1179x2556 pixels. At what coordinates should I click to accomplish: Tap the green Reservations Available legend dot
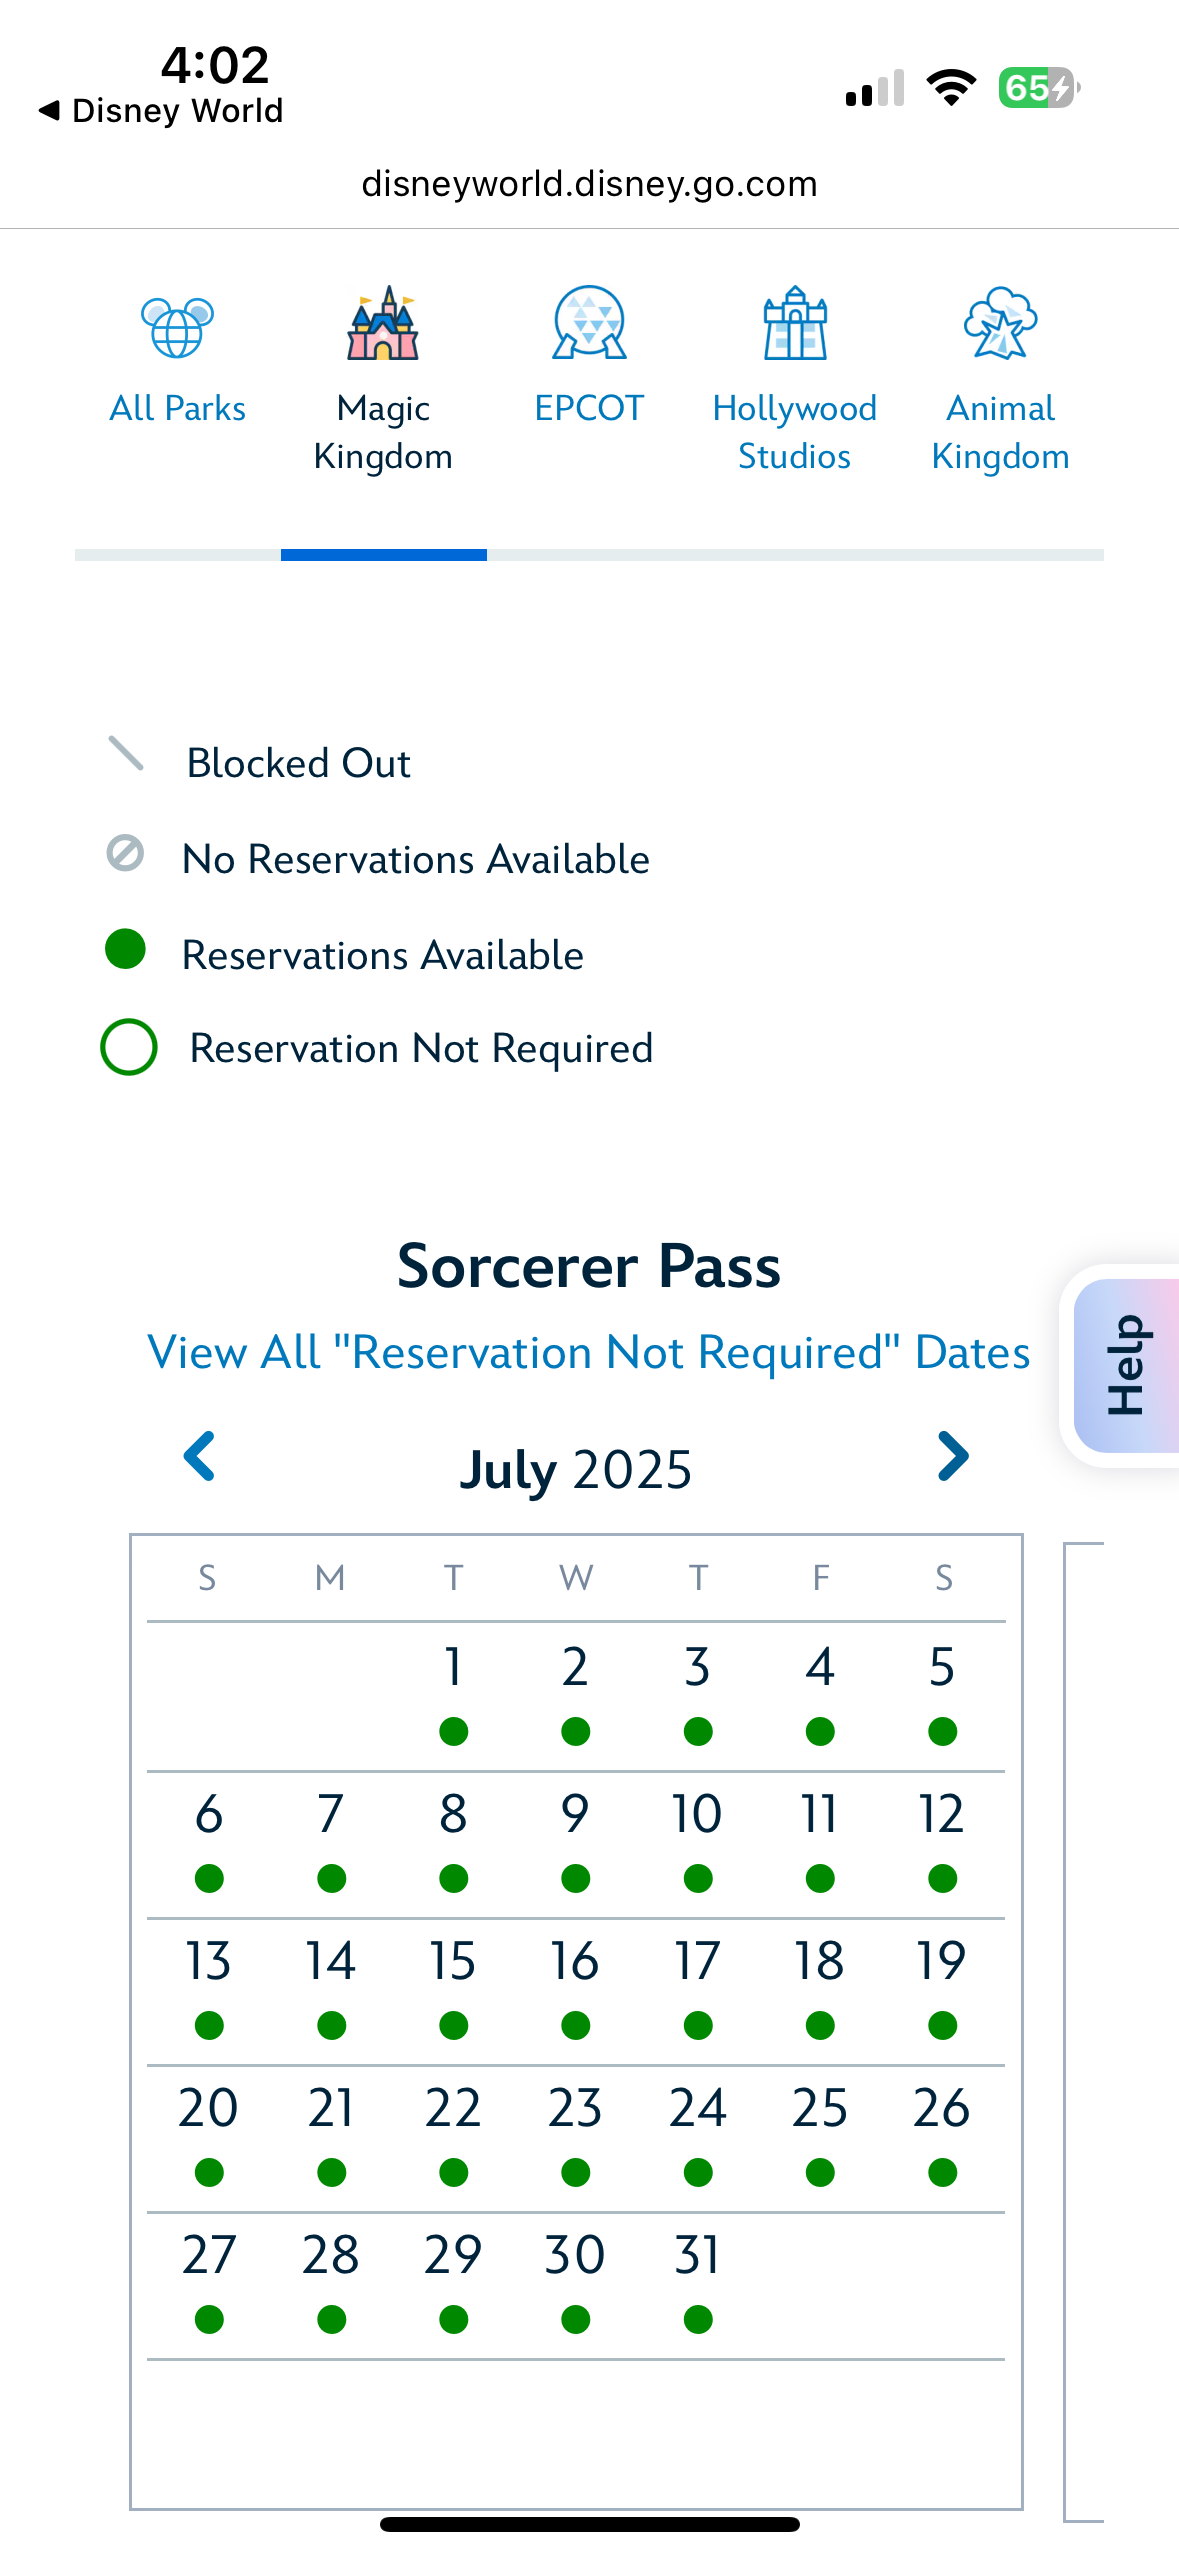coord(126,949)
